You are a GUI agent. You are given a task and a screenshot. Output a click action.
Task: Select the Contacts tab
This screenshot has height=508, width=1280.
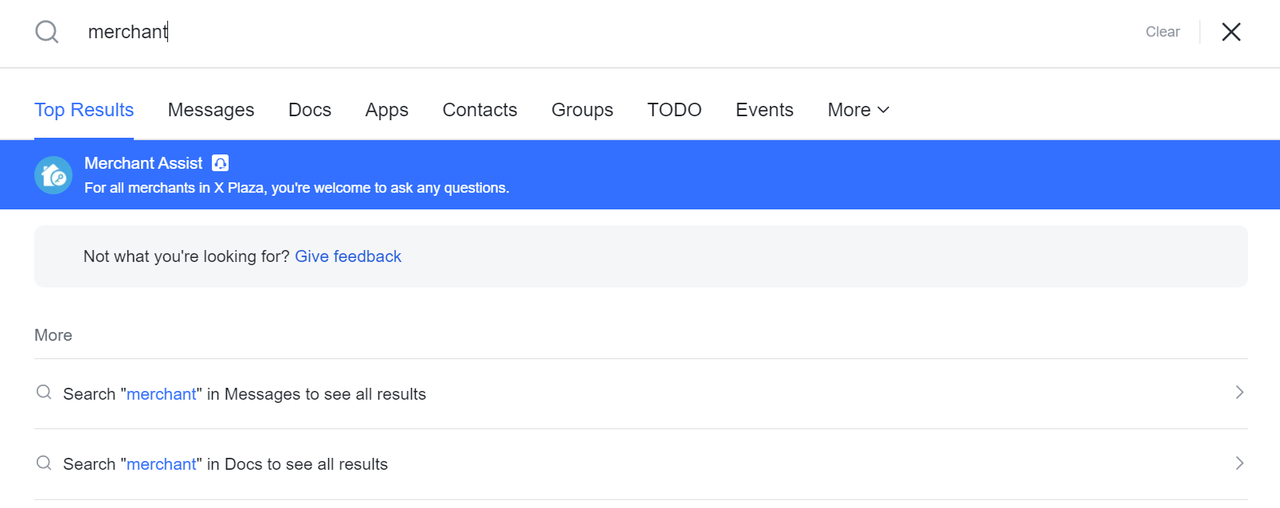pyautogui.click(x=480, y=110)
